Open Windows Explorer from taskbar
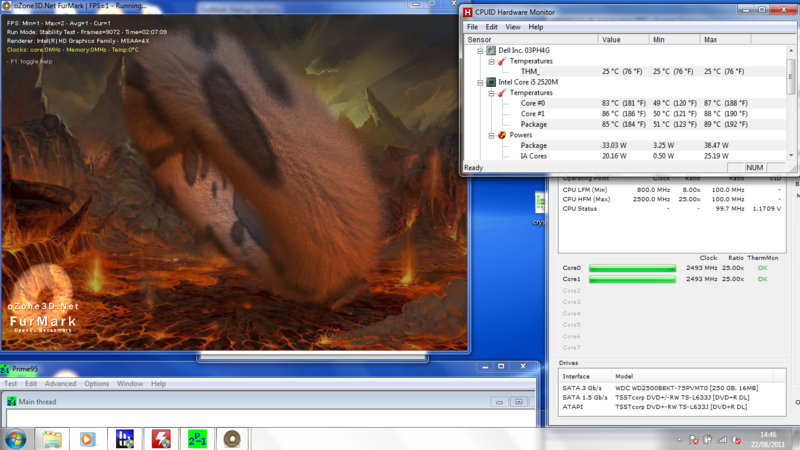800x450 pixels. point(52,439)
